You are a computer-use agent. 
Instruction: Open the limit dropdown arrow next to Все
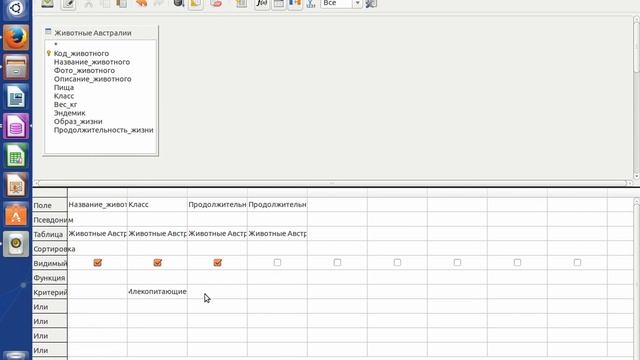pos(357,3)
